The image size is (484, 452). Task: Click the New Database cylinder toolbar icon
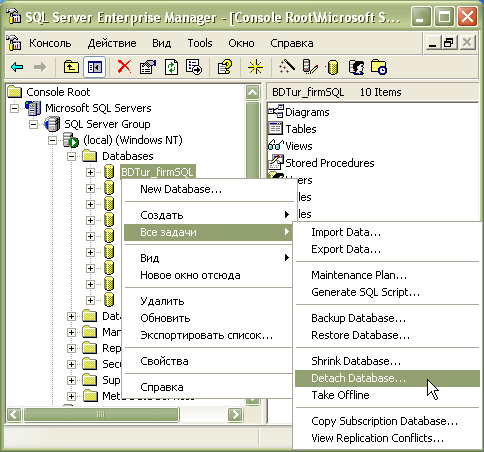pyautogui.click(x=332, y=67)
